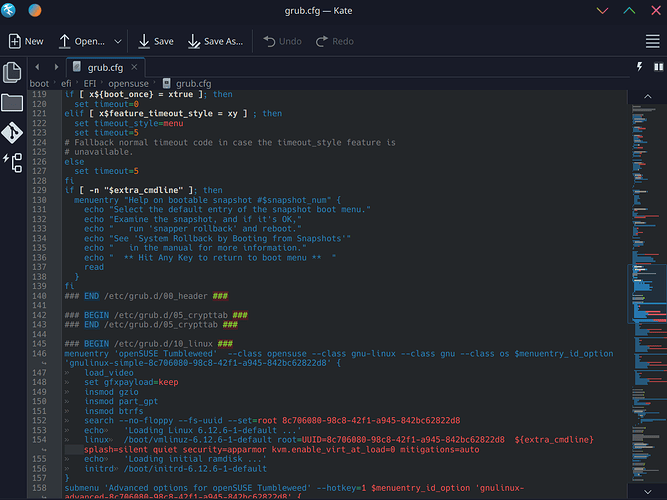The width and height of the screenshot is (667, 500).
Task: Click the 'read' command on line 137
Action: pos(94,267)
